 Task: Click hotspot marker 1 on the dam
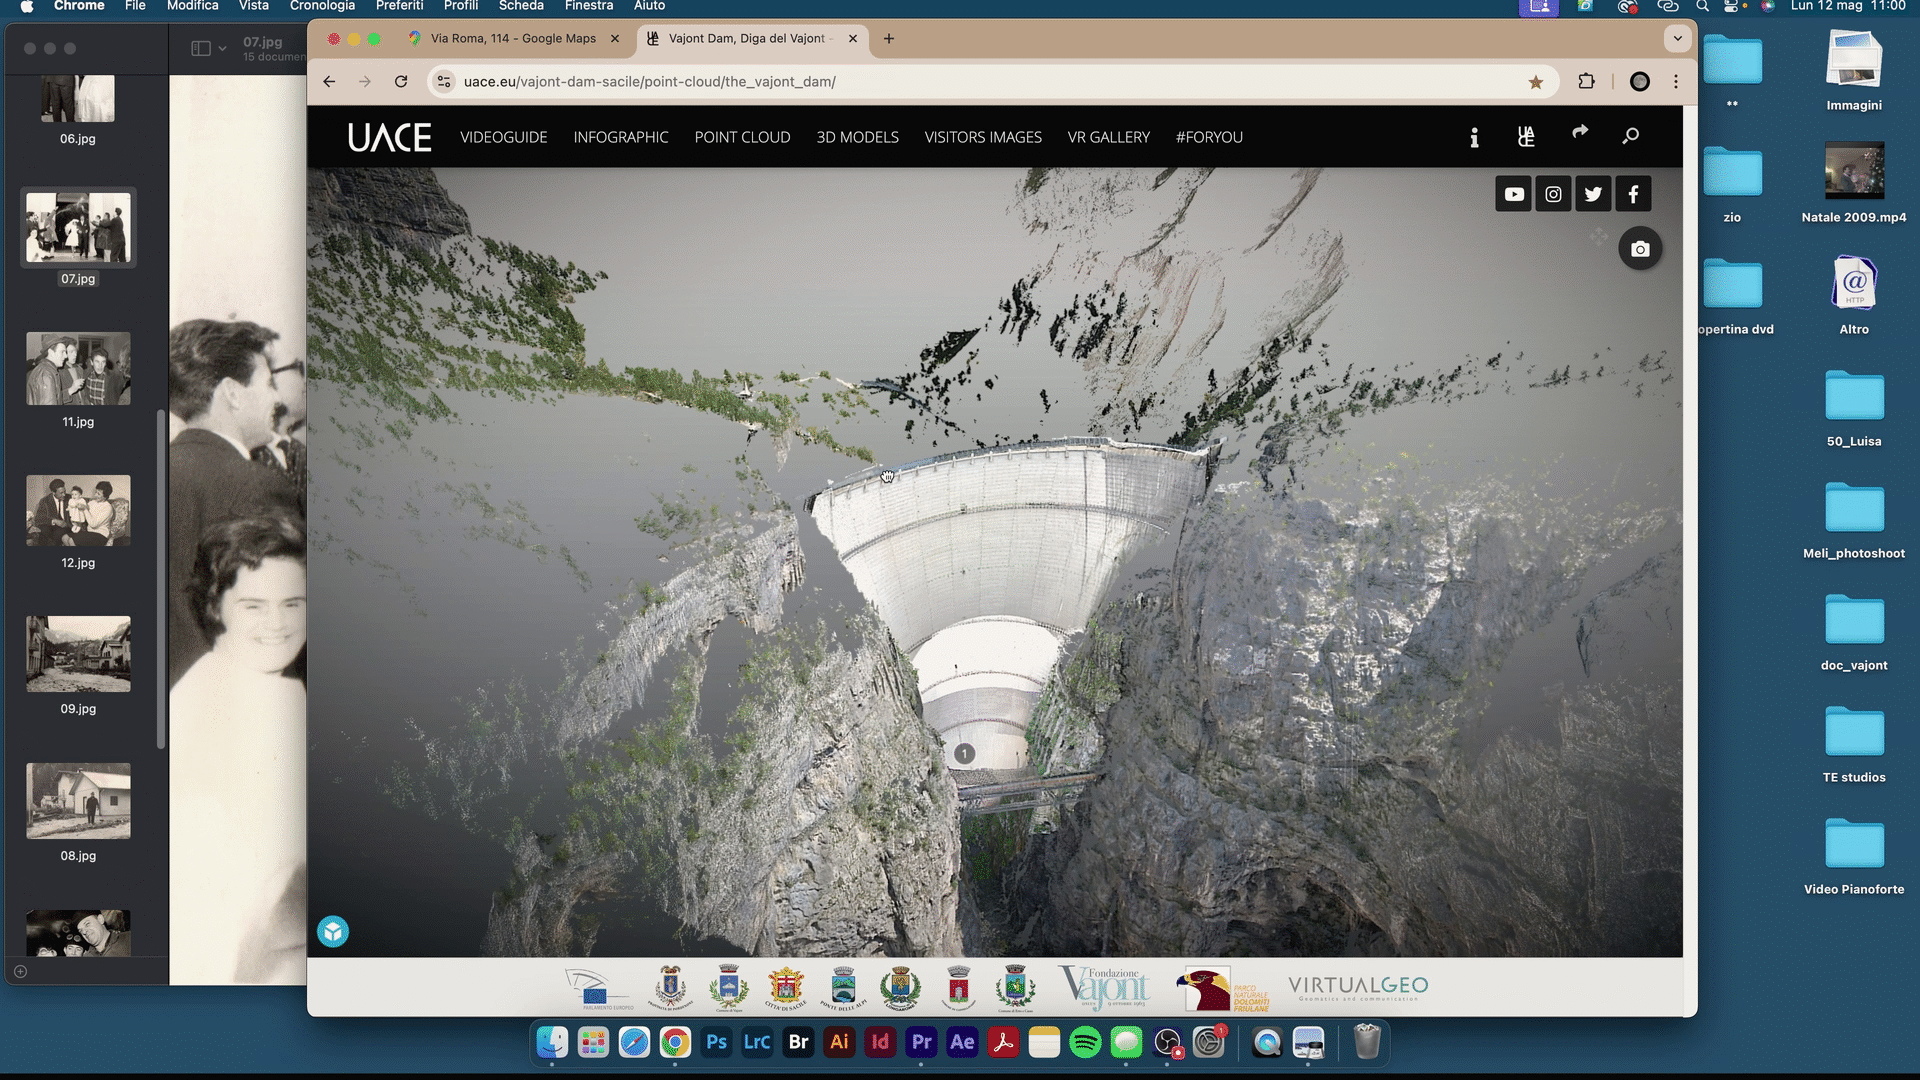click(x=964, y=754)
